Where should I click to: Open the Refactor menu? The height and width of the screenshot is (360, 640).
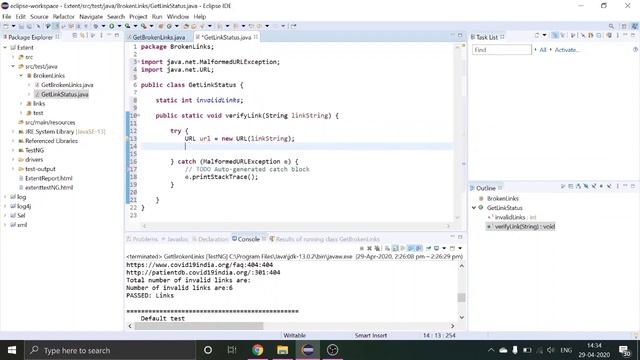pyautogui.click(x=63, y=16)
